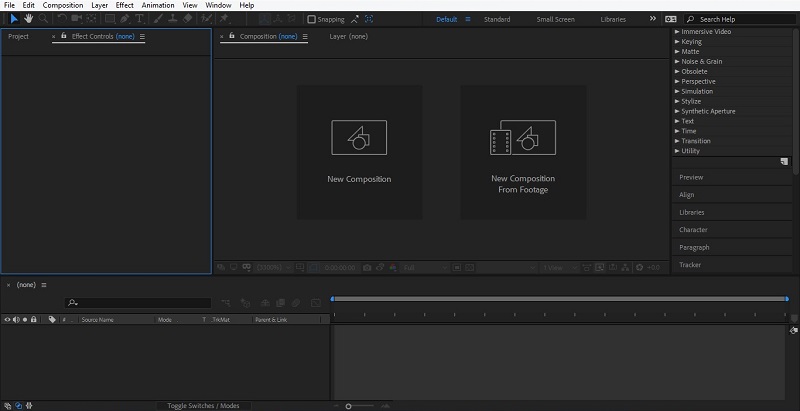Click the timeline zoom slider
800x411 pixels.
click(348, 405)
